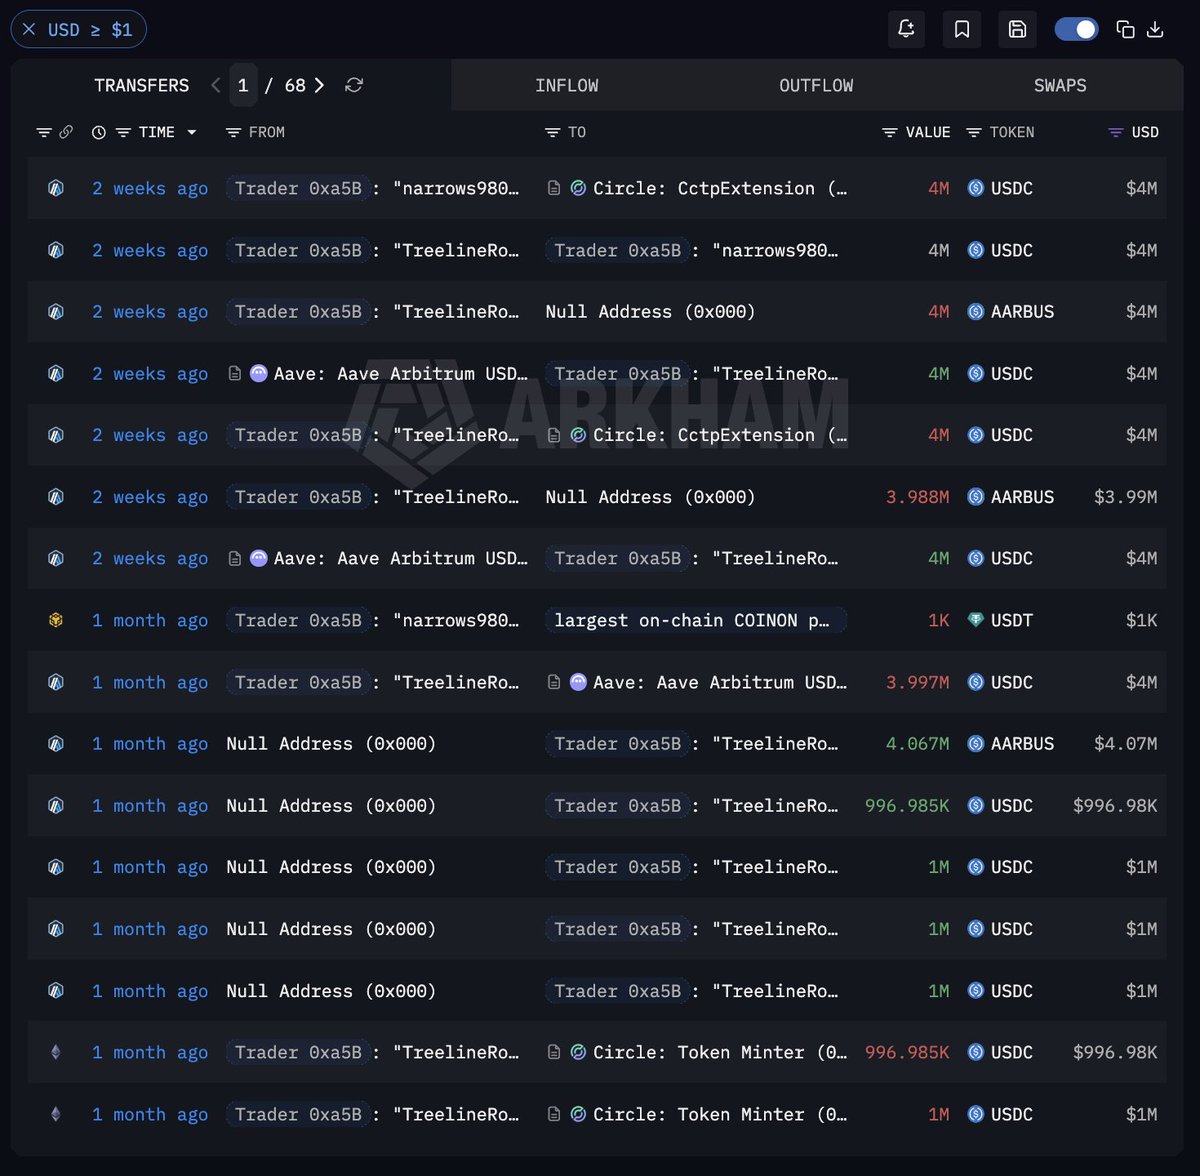Click the clock icon in TIME header
This screenshot has width=1200, height=1176.
99,132
